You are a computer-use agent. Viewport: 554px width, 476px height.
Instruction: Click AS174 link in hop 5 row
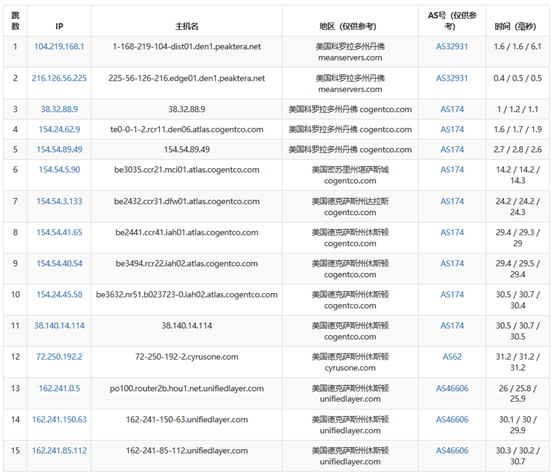point(452,149)
